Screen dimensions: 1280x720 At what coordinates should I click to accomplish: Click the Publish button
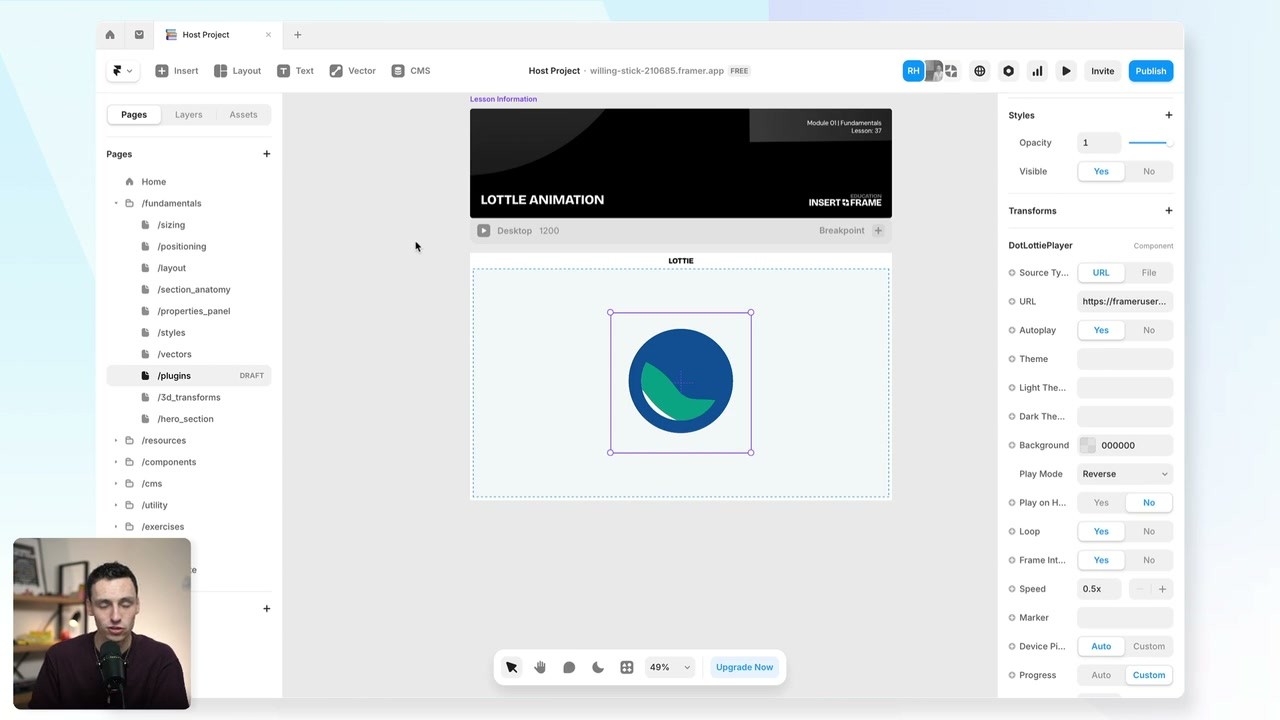coord(1150,71)
